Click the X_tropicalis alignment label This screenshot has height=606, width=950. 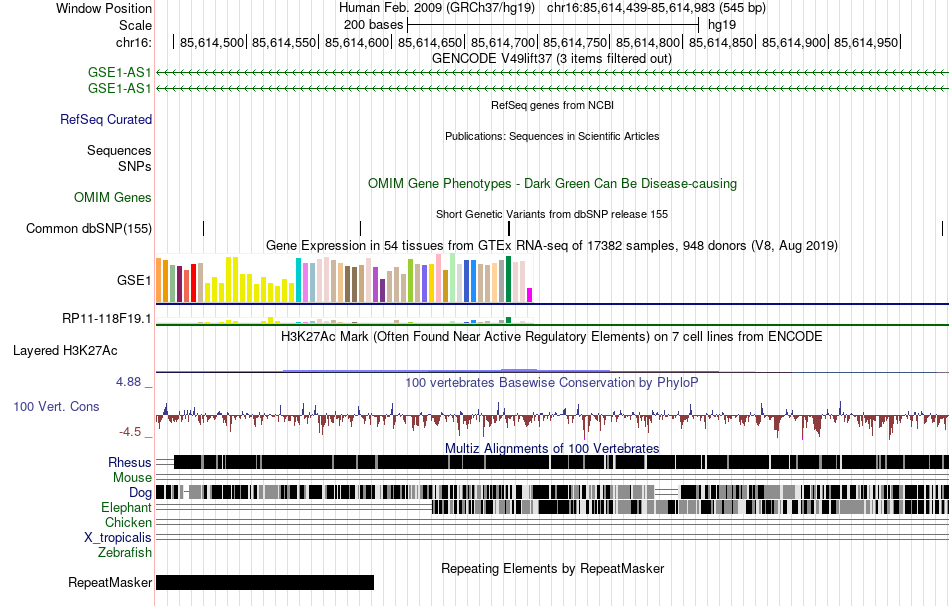[x=118, y=538]
